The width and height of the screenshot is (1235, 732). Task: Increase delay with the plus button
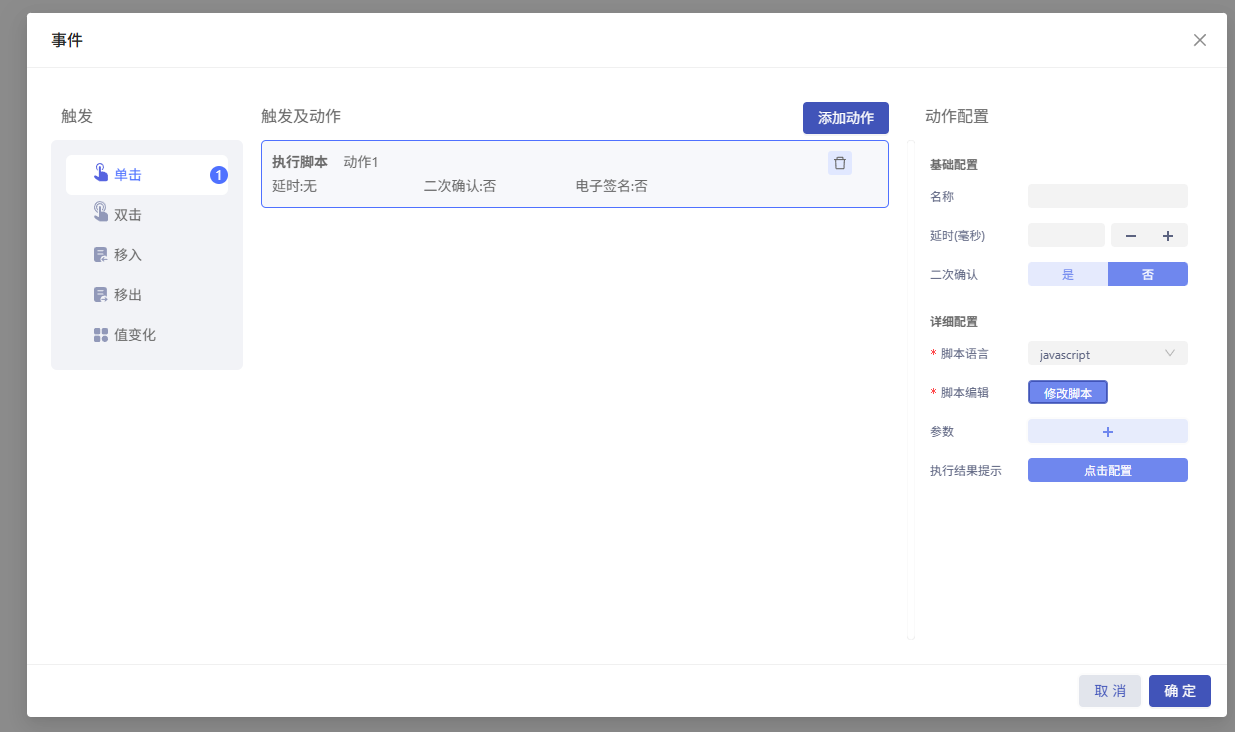[x=1167, y=236]
